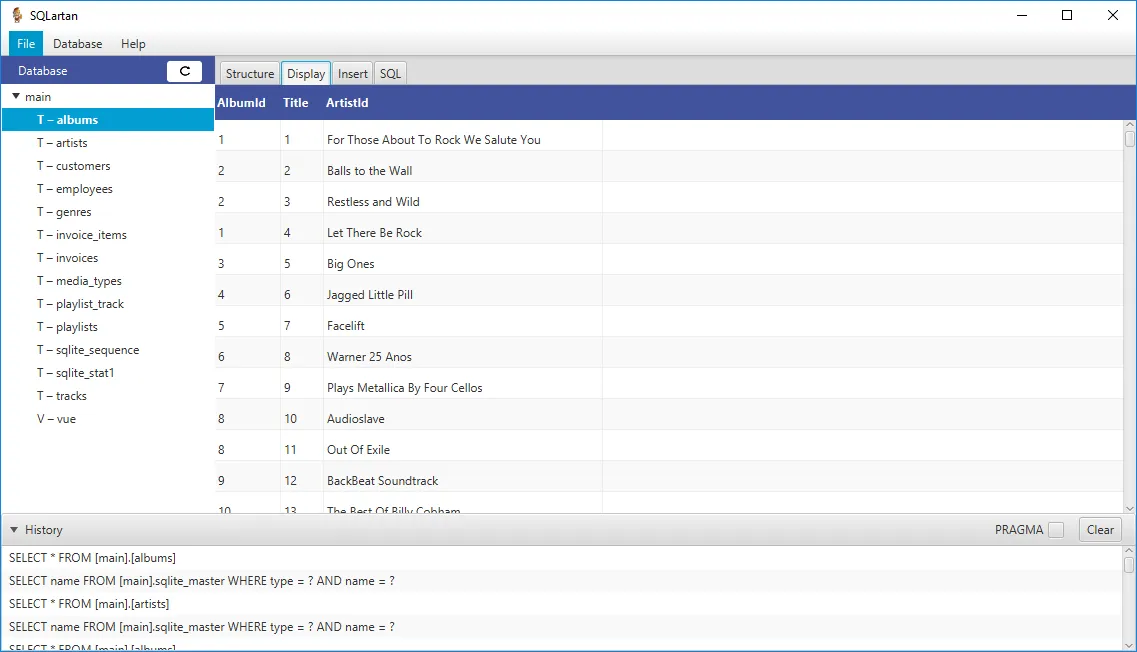Select the customers table

[108, 166]
